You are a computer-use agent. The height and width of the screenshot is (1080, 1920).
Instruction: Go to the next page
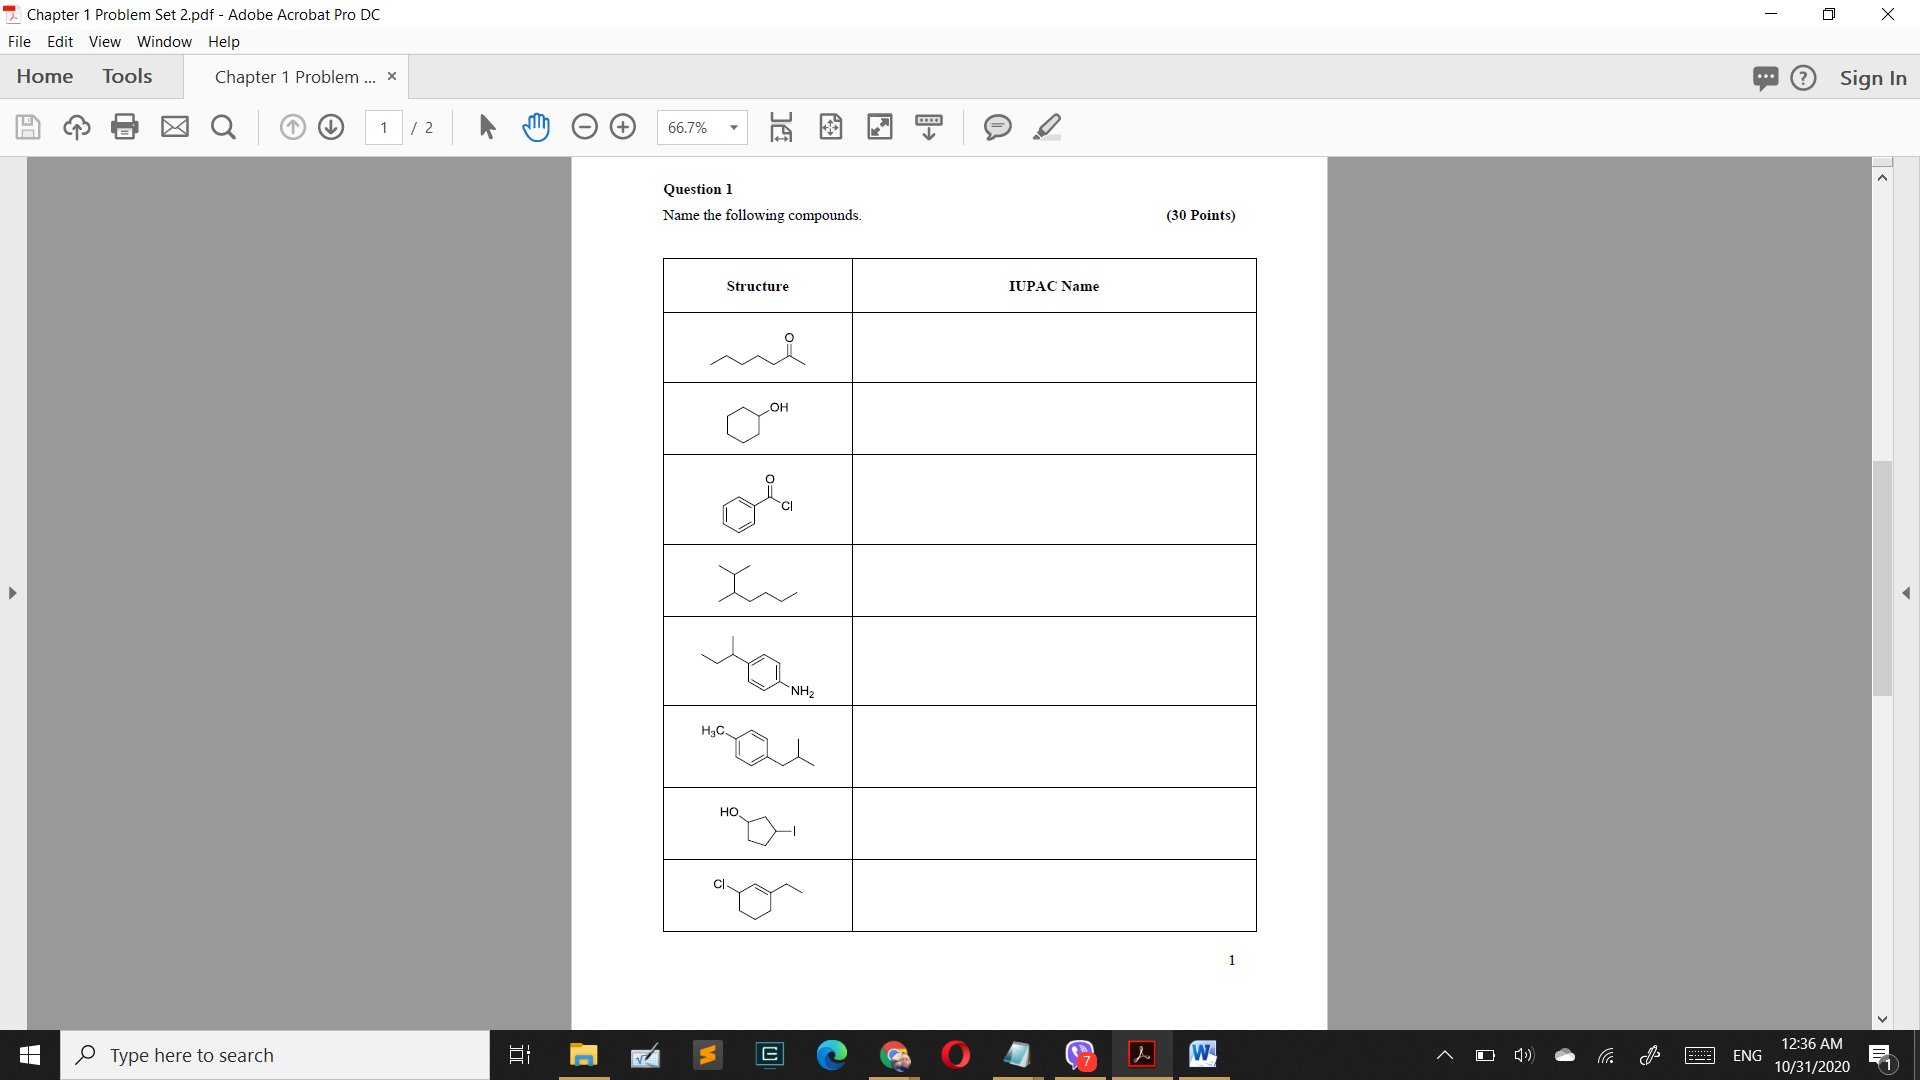(x=331, y=127)
